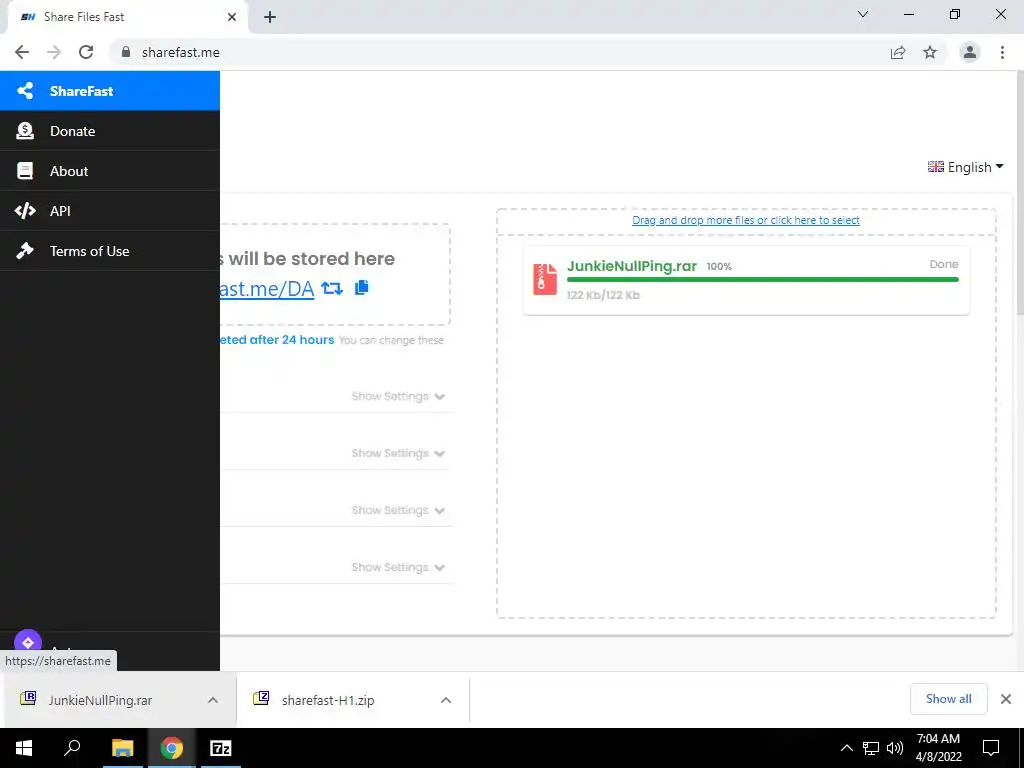Copy the share link with clipboard icon

point(362,287)
